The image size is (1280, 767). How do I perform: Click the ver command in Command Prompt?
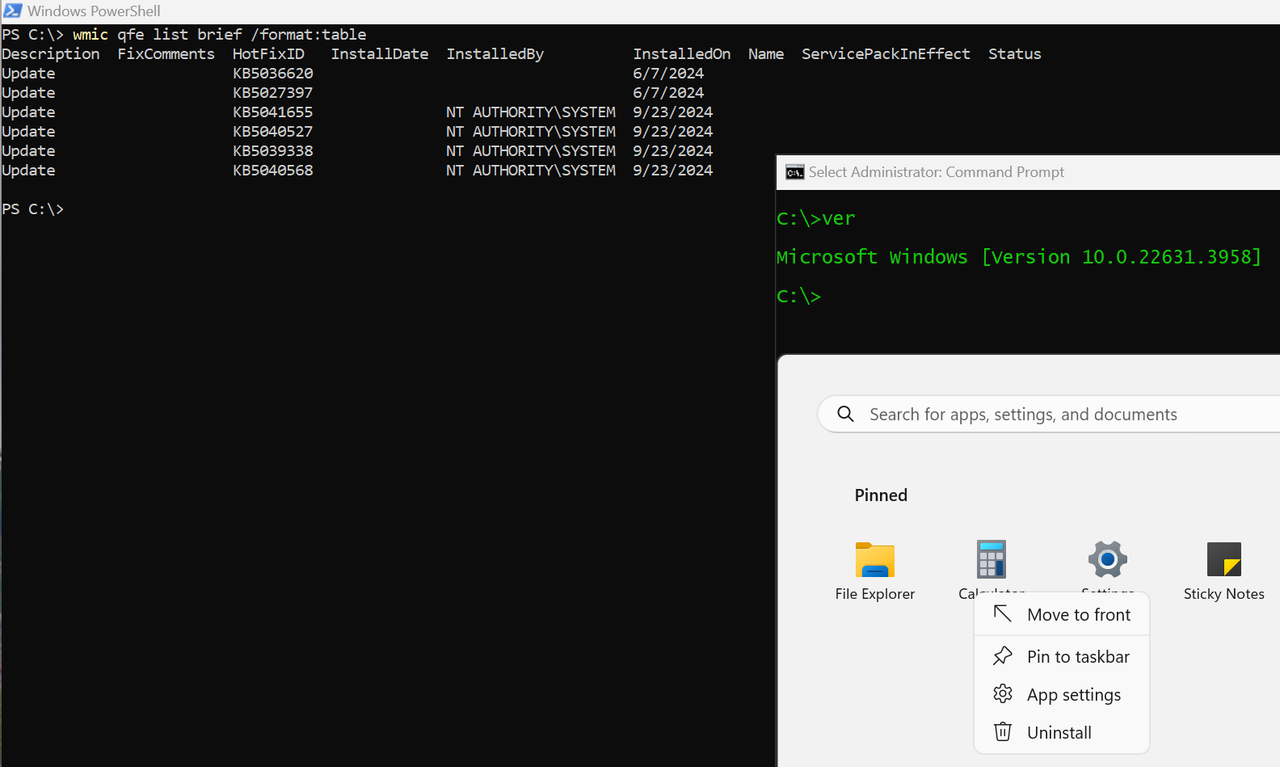838,218
